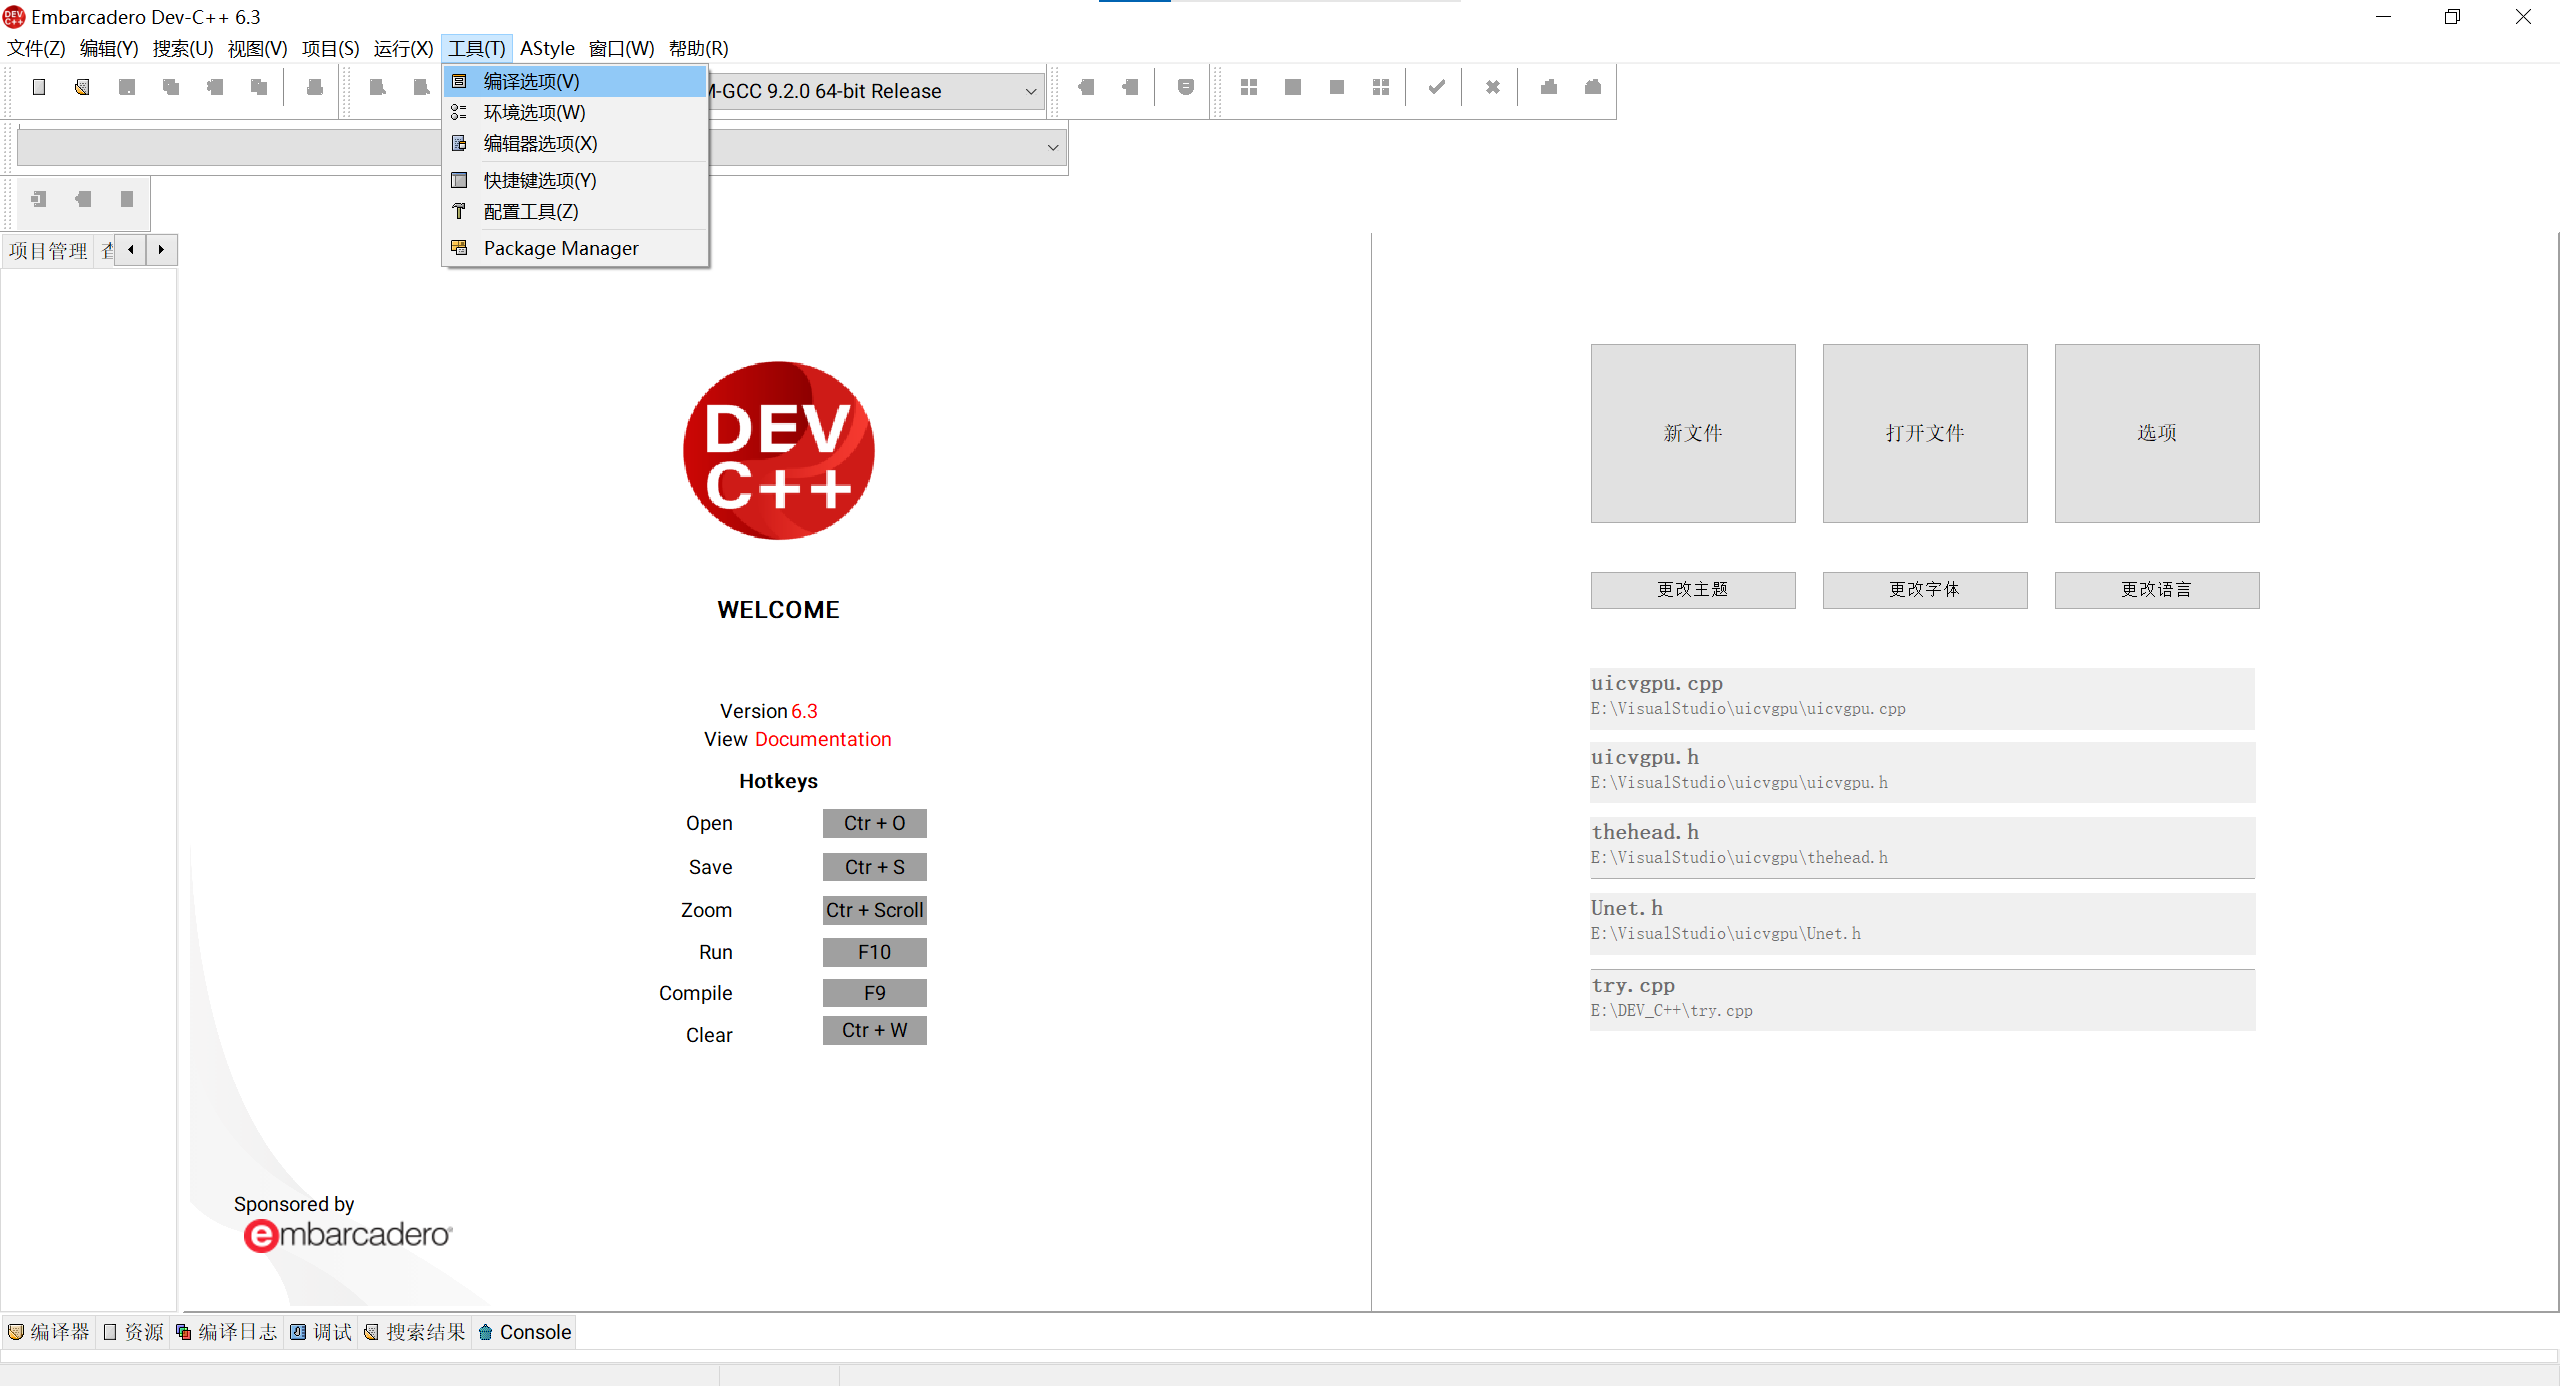This screenshot has height=1386, width=2560.
Task: Open the 编辑(Y) menu
Action: 109,48
